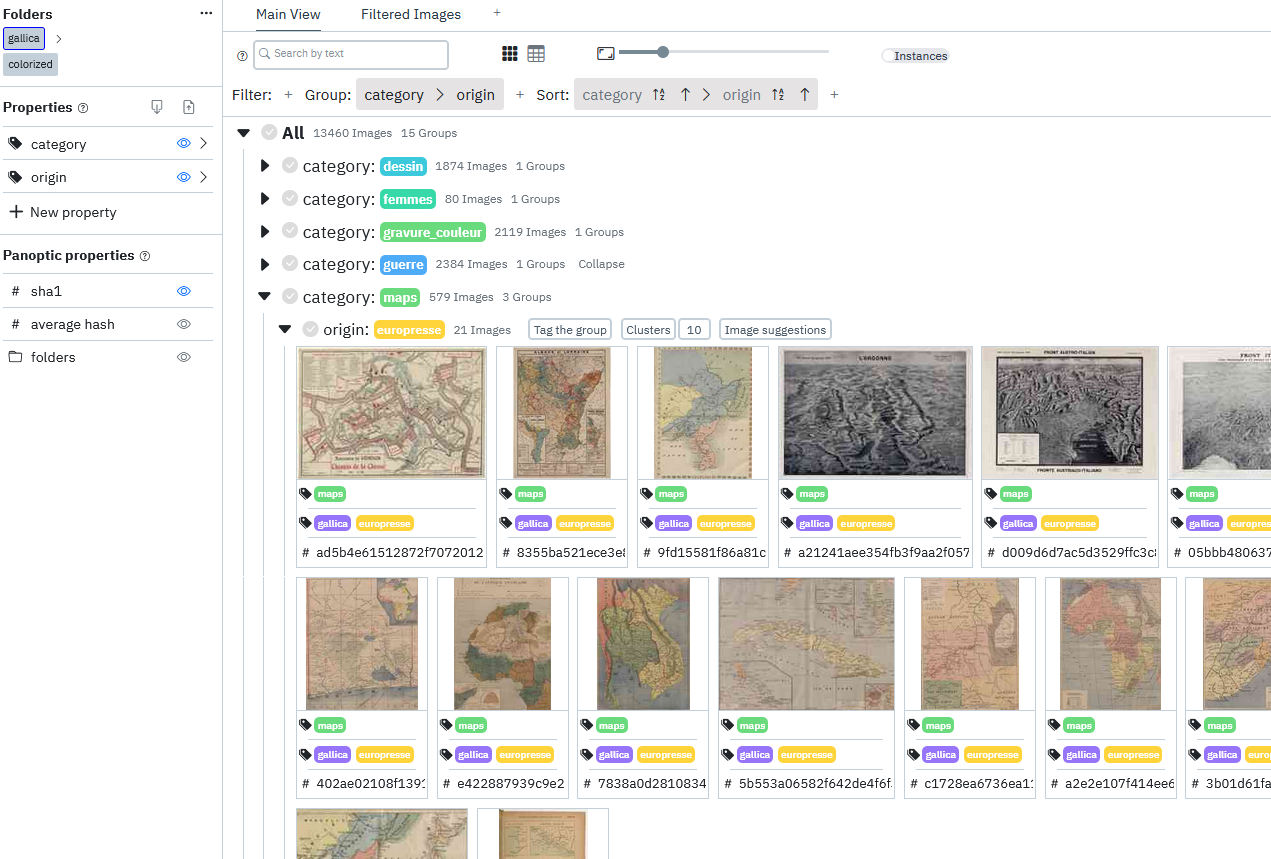
Task: Expand the category property chevron
Action: (x=203, y=144)
